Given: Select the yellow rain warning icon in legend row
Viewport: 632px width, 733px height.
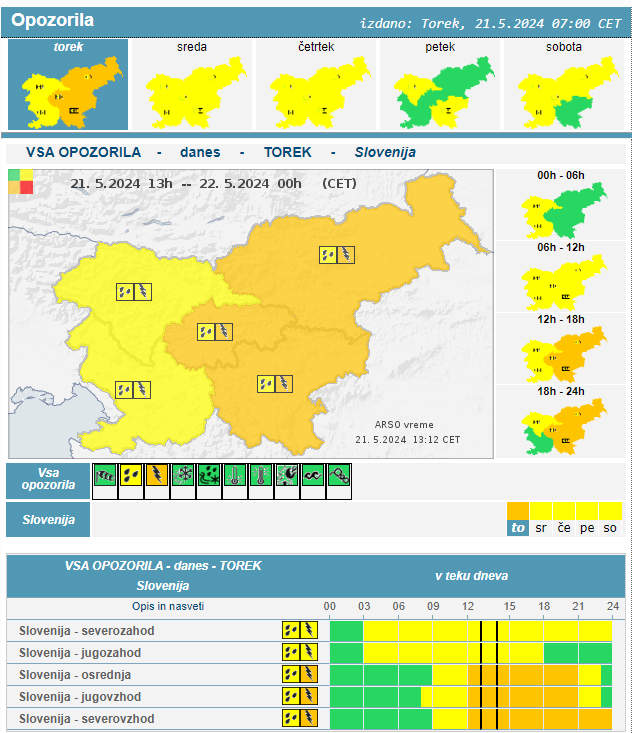Looking at the screenshot, I should click(x=131, y=476).
